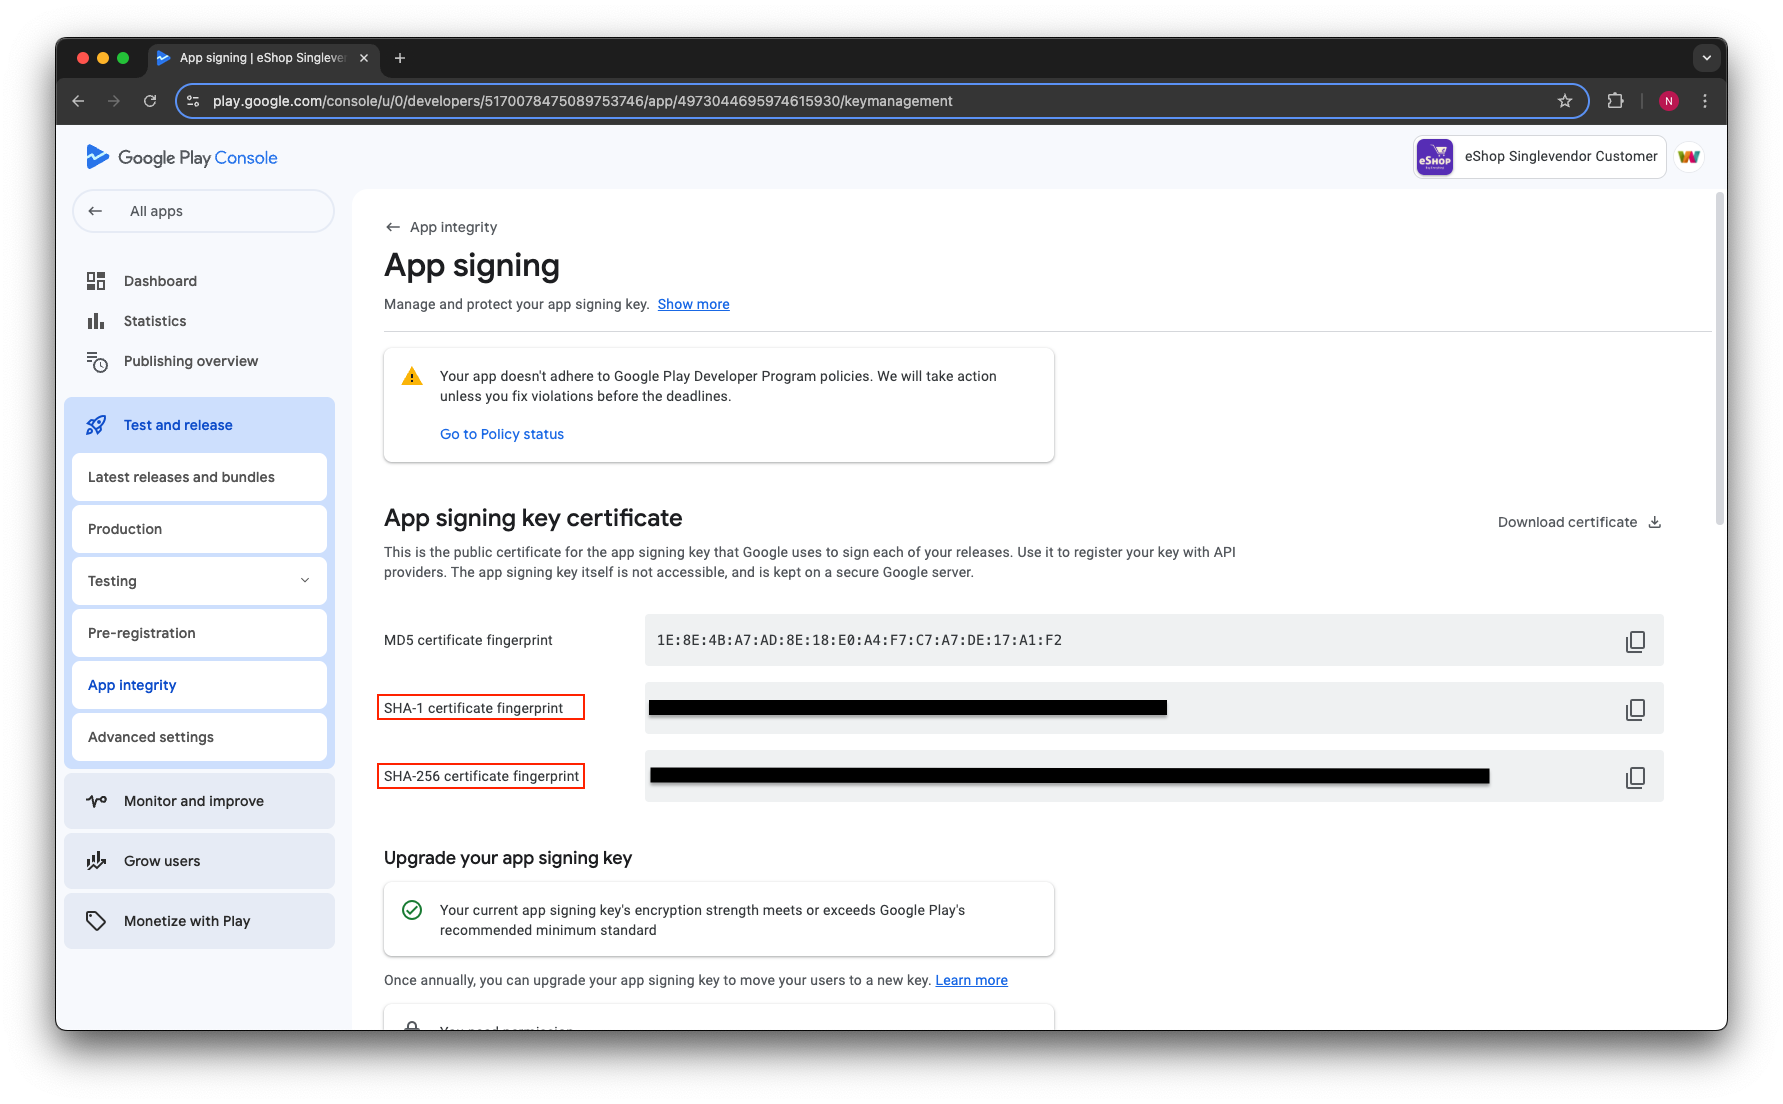Screen dimensions: 1783x1104
Task: Copy the SHA-1 certificate fingerprint
Action: click(1635, 709)
